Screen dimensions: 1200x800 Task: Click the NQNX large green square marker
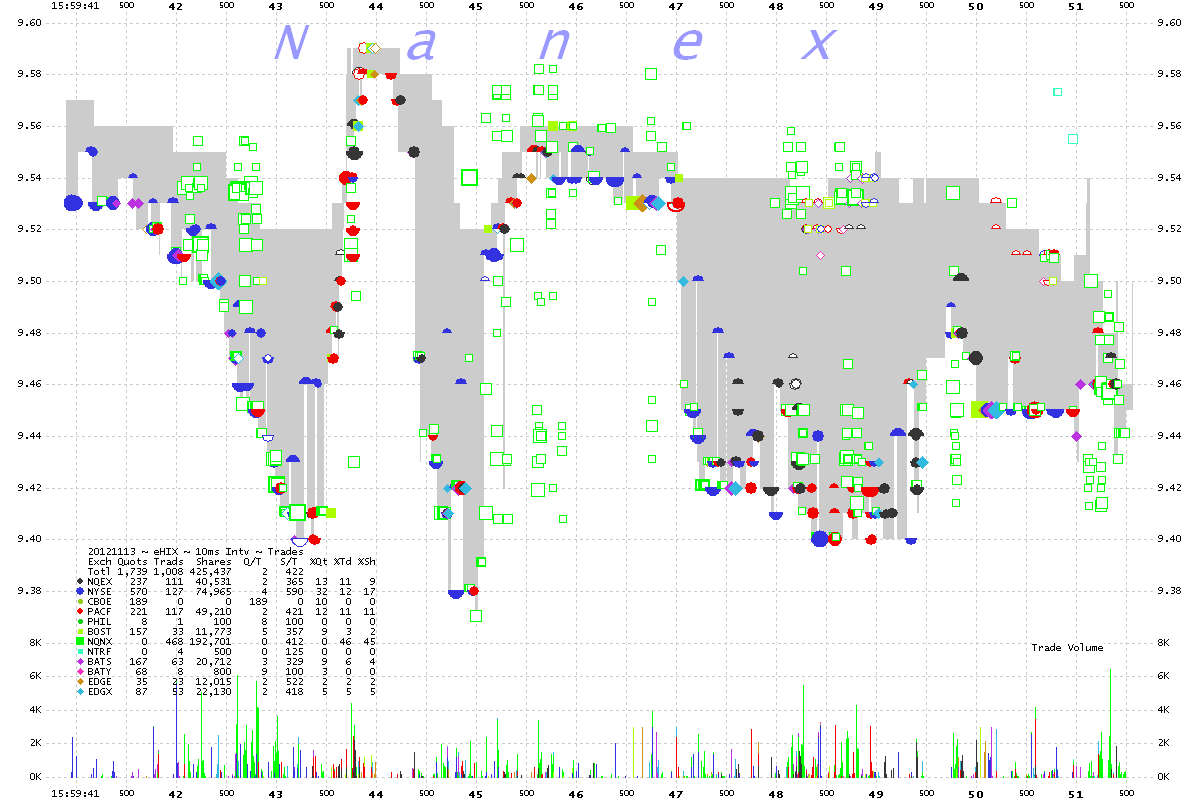click(79, 640)
